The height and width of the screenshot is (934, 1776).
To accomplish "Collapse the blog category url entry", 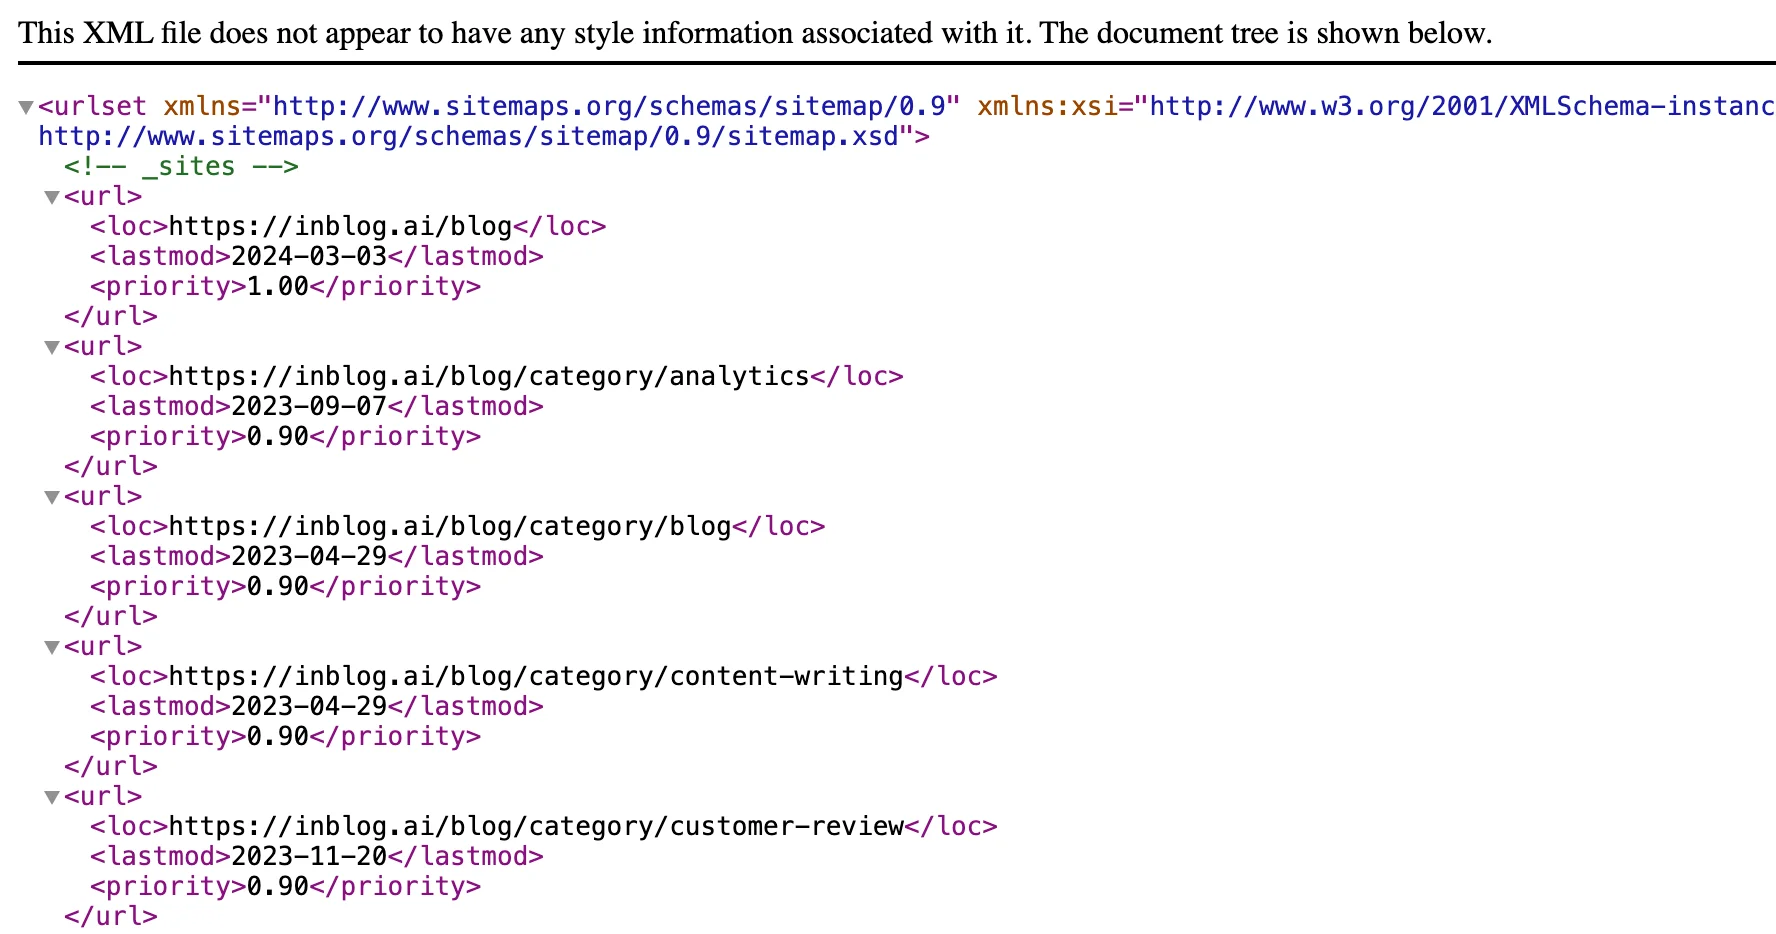I will [x=51, y=497].
